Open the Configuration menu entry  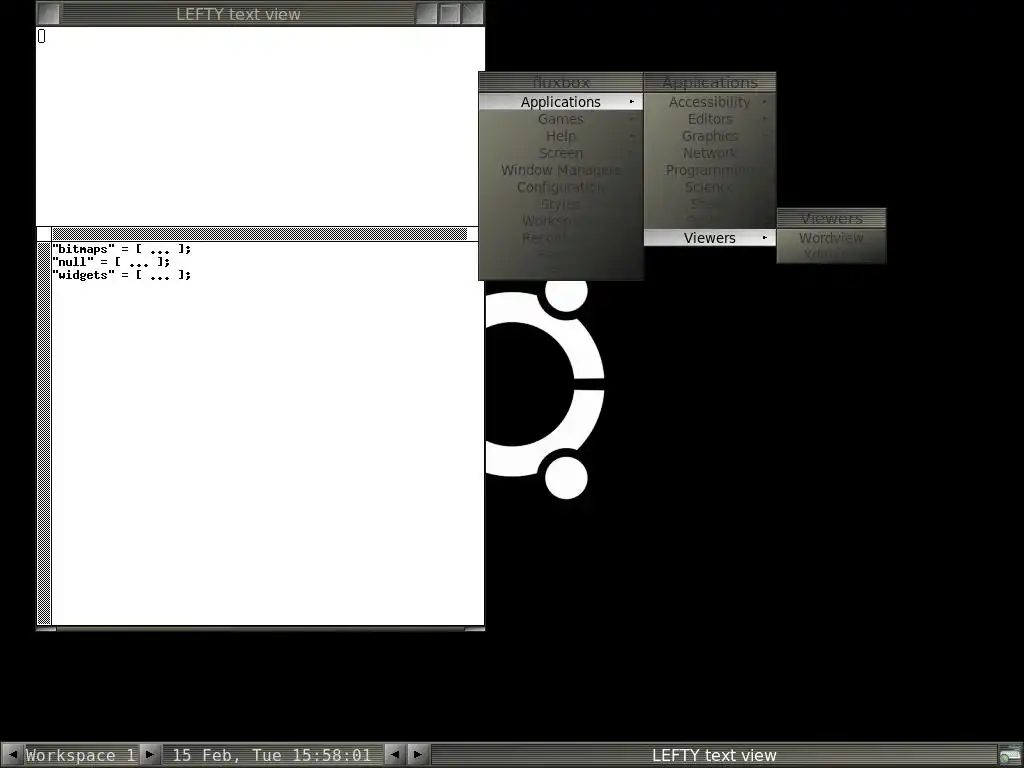click(561, 187)
